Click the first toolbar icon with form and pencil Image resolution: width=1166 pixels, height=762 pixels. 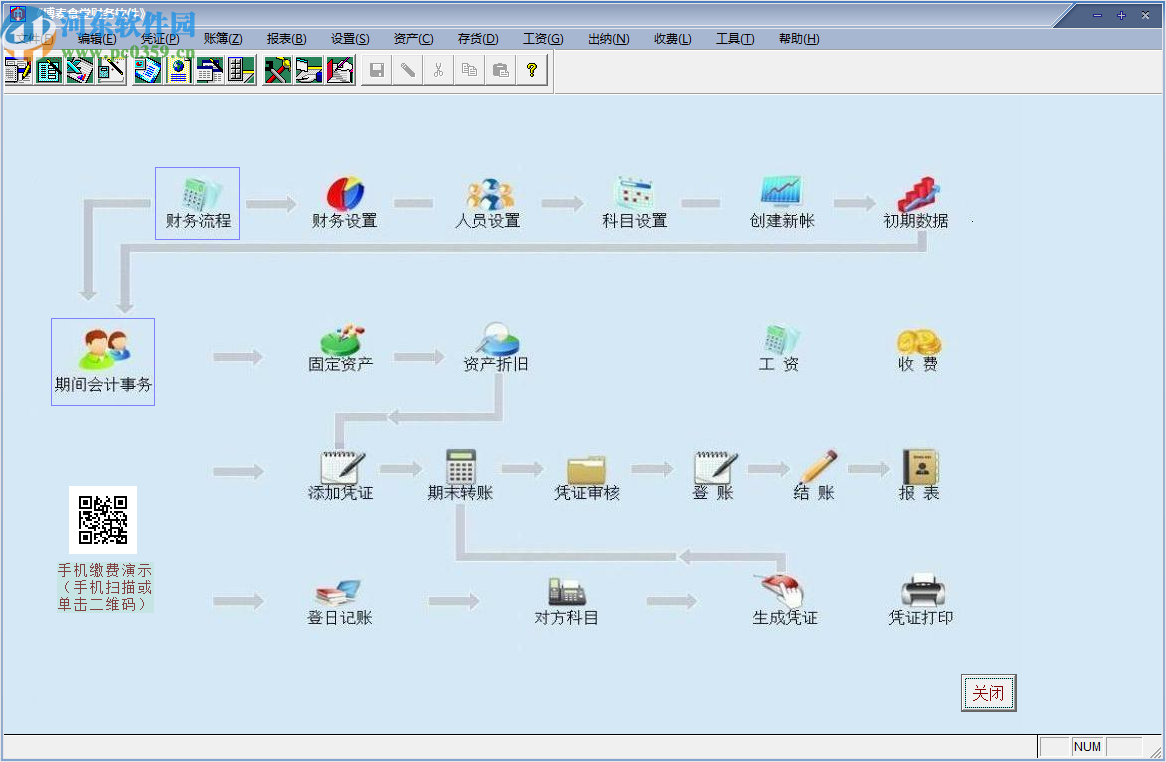click(x=18, y=70)
